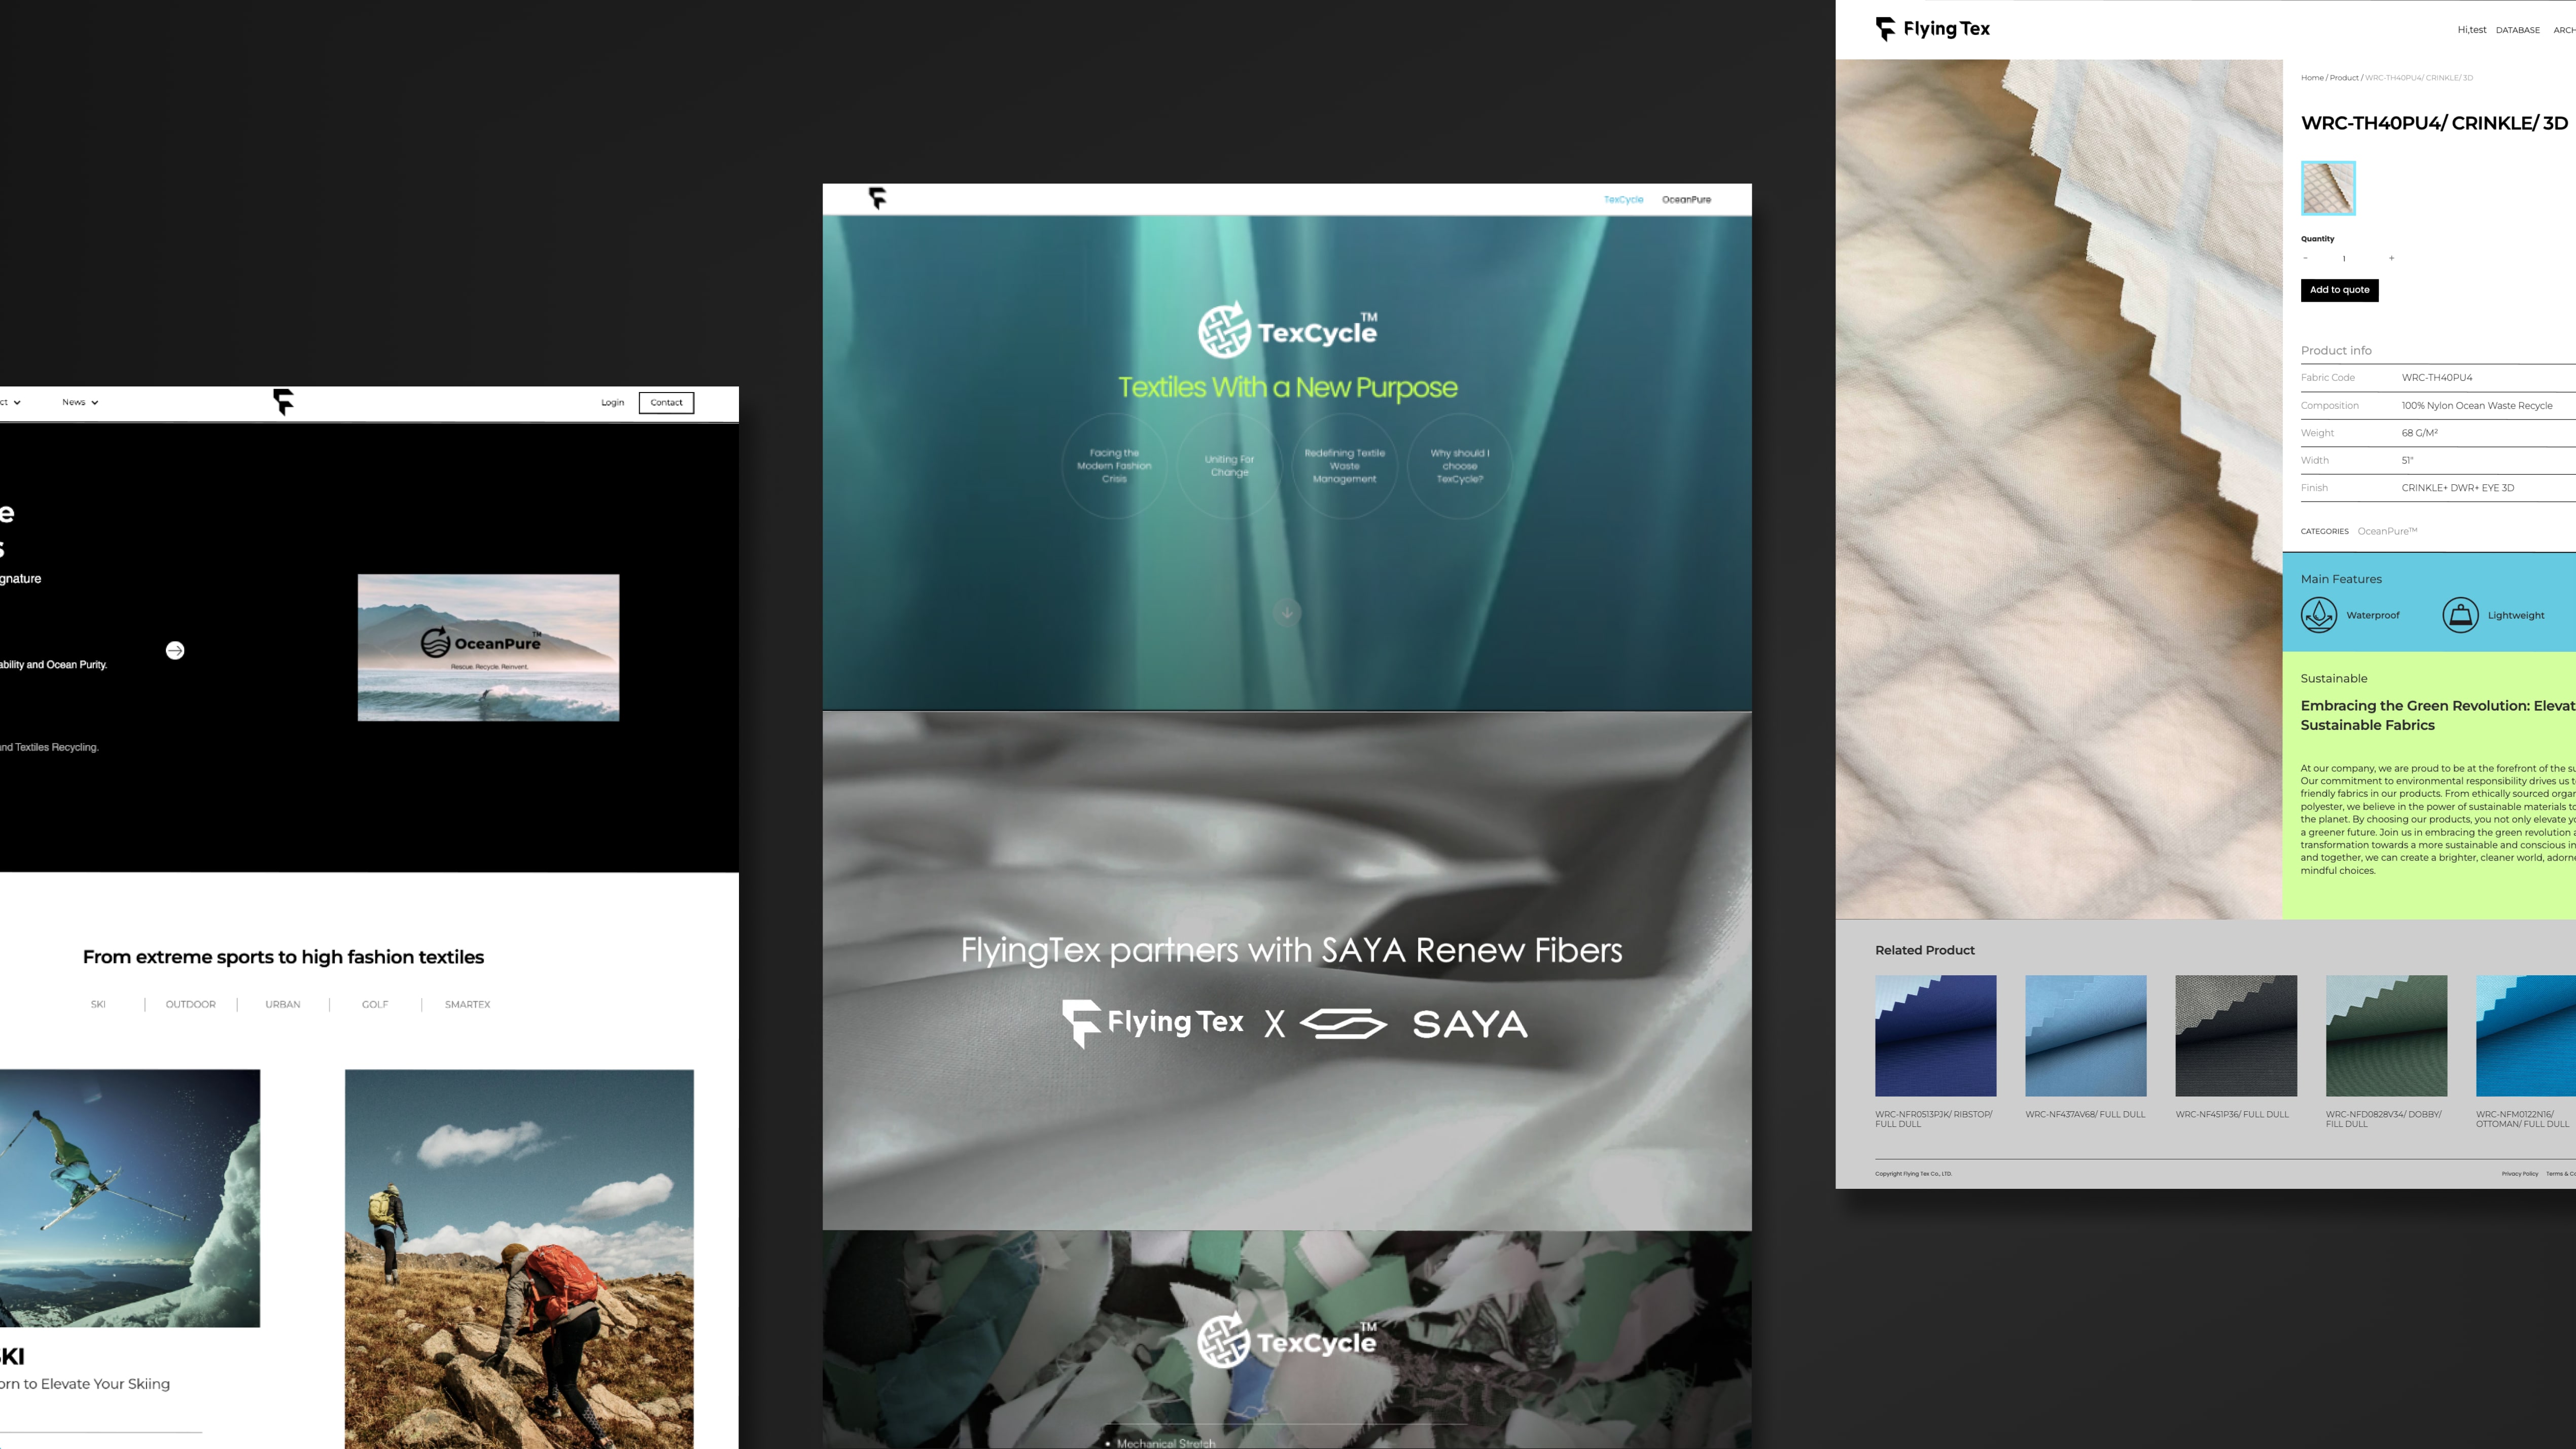This screenshot has width=2576, height=1449.
Task: Select the crinkle fabric swatch thumbnail
Action: click(2328, 188)
